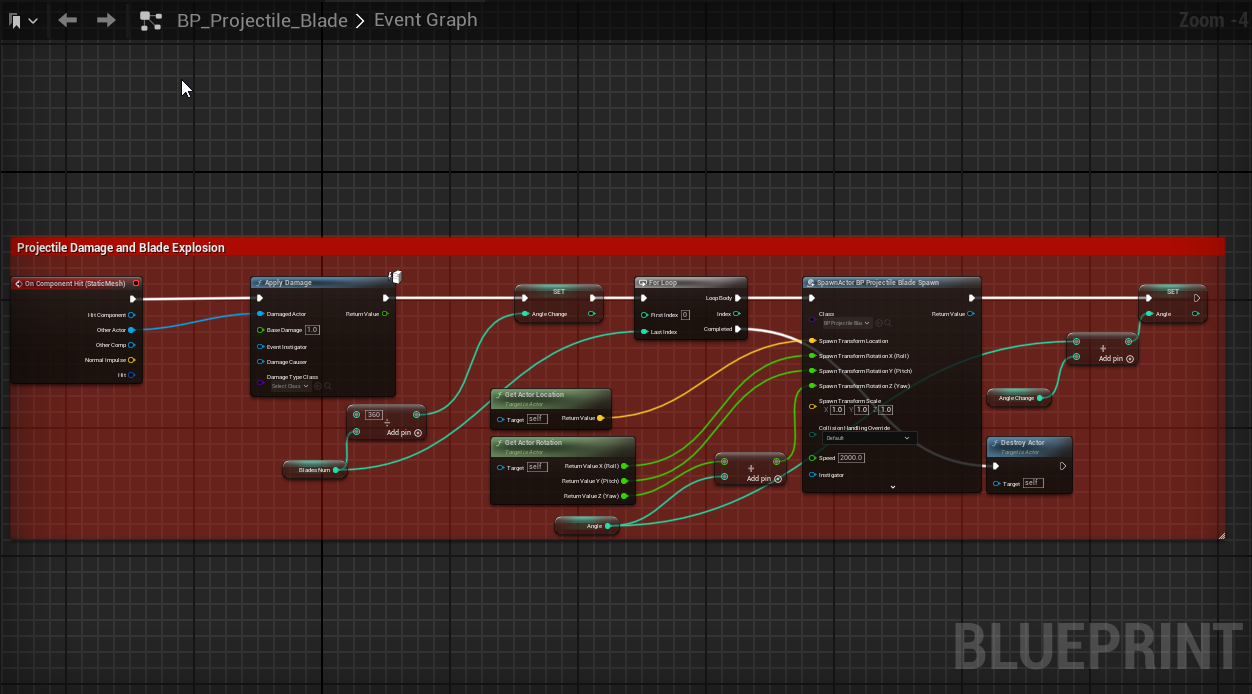
Task: Click the red delegate pin on On Component Hit
Action: [x=136, y=283]
